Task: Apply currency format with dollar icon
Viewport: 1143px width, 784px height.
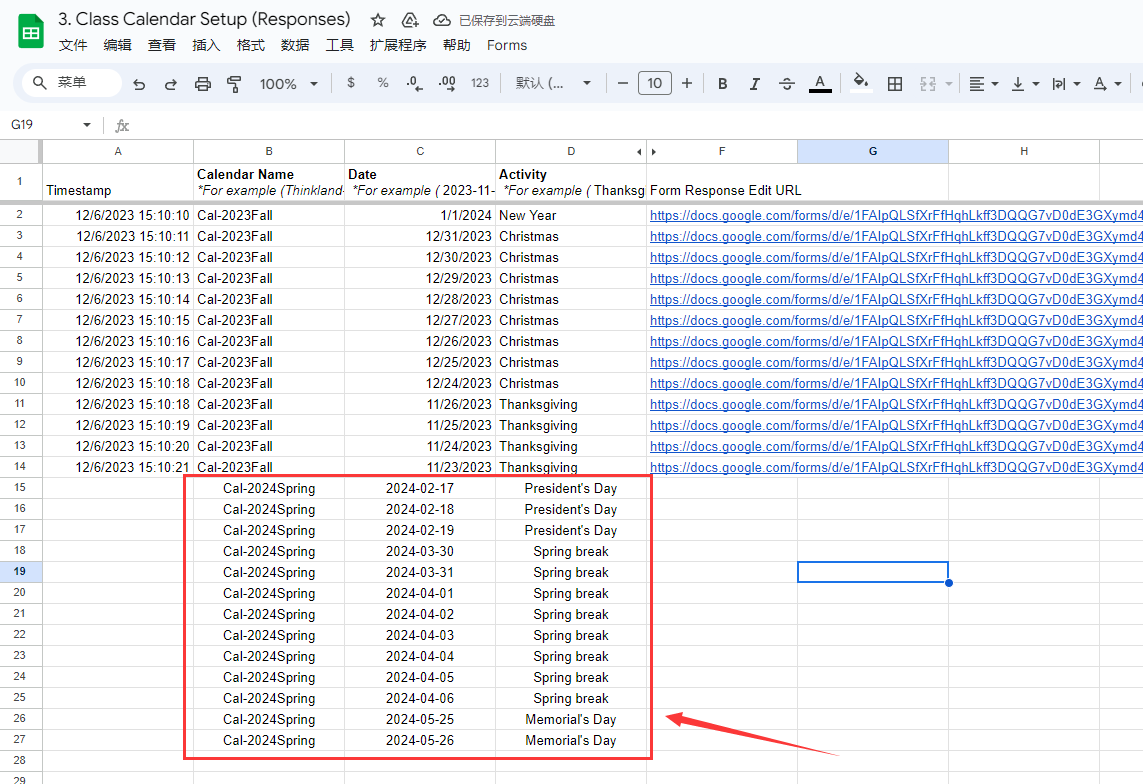Action: coord(351,84)
